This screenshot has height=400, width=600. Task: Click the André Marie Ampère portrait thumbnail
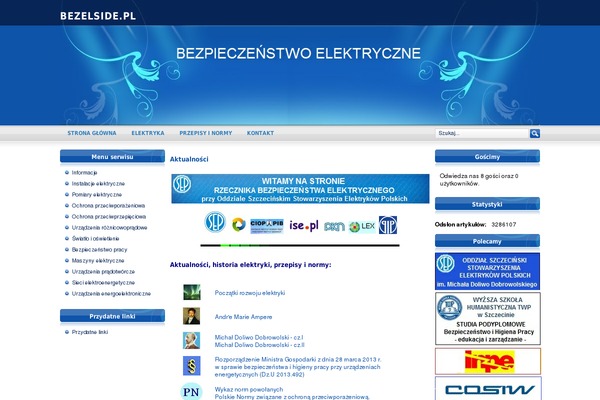190,316
